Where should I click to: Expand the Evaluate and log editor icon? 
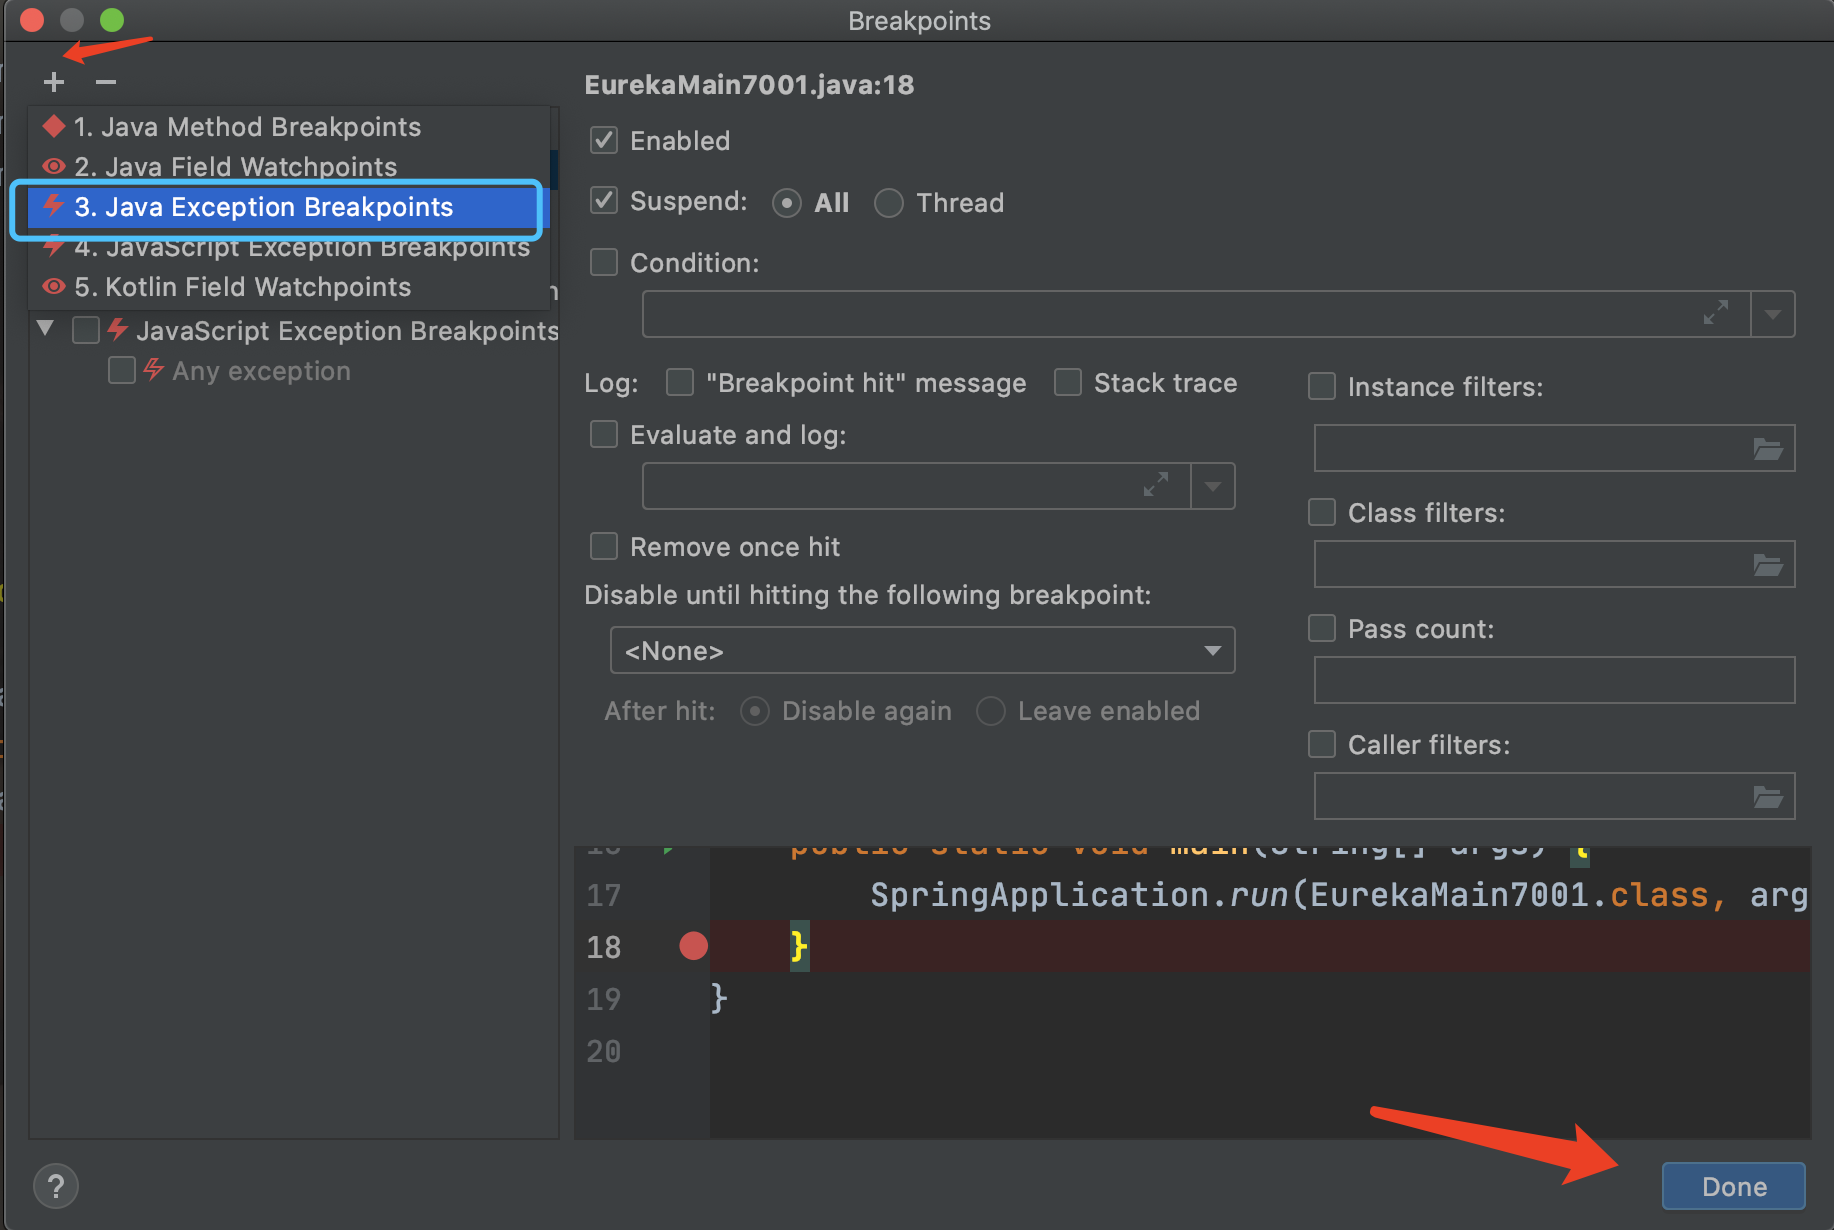click(x=1156, y=484)
